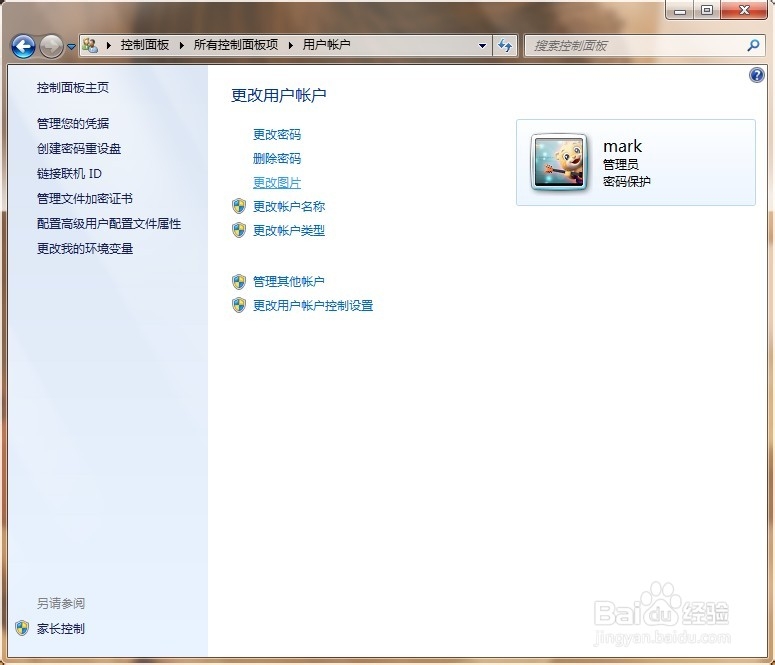This screenshot has width=775, height=665.
Task: Open 配置高级用户配置文件属性 link
Action: (109, 223)
